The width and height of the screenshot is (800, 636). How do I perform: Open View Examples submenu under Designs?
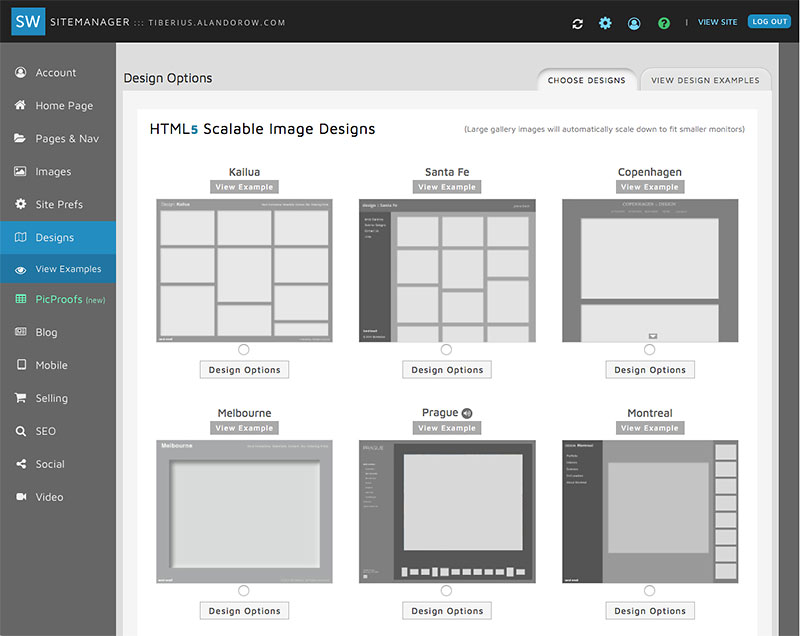[67, 269]
